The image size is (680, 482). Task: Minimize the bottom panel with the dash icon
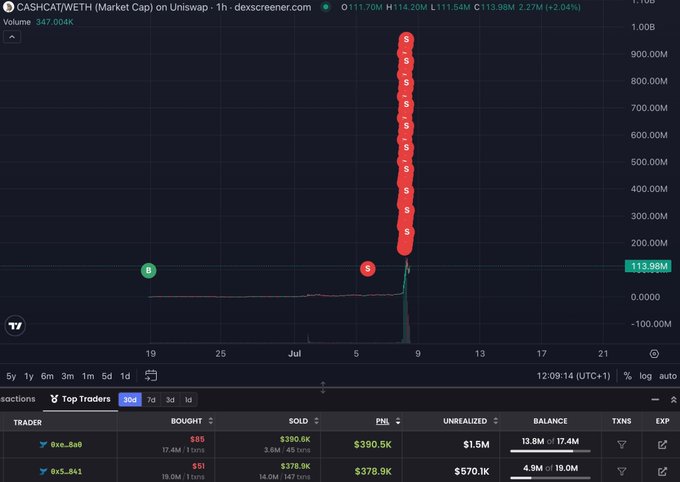click(655, 400)
